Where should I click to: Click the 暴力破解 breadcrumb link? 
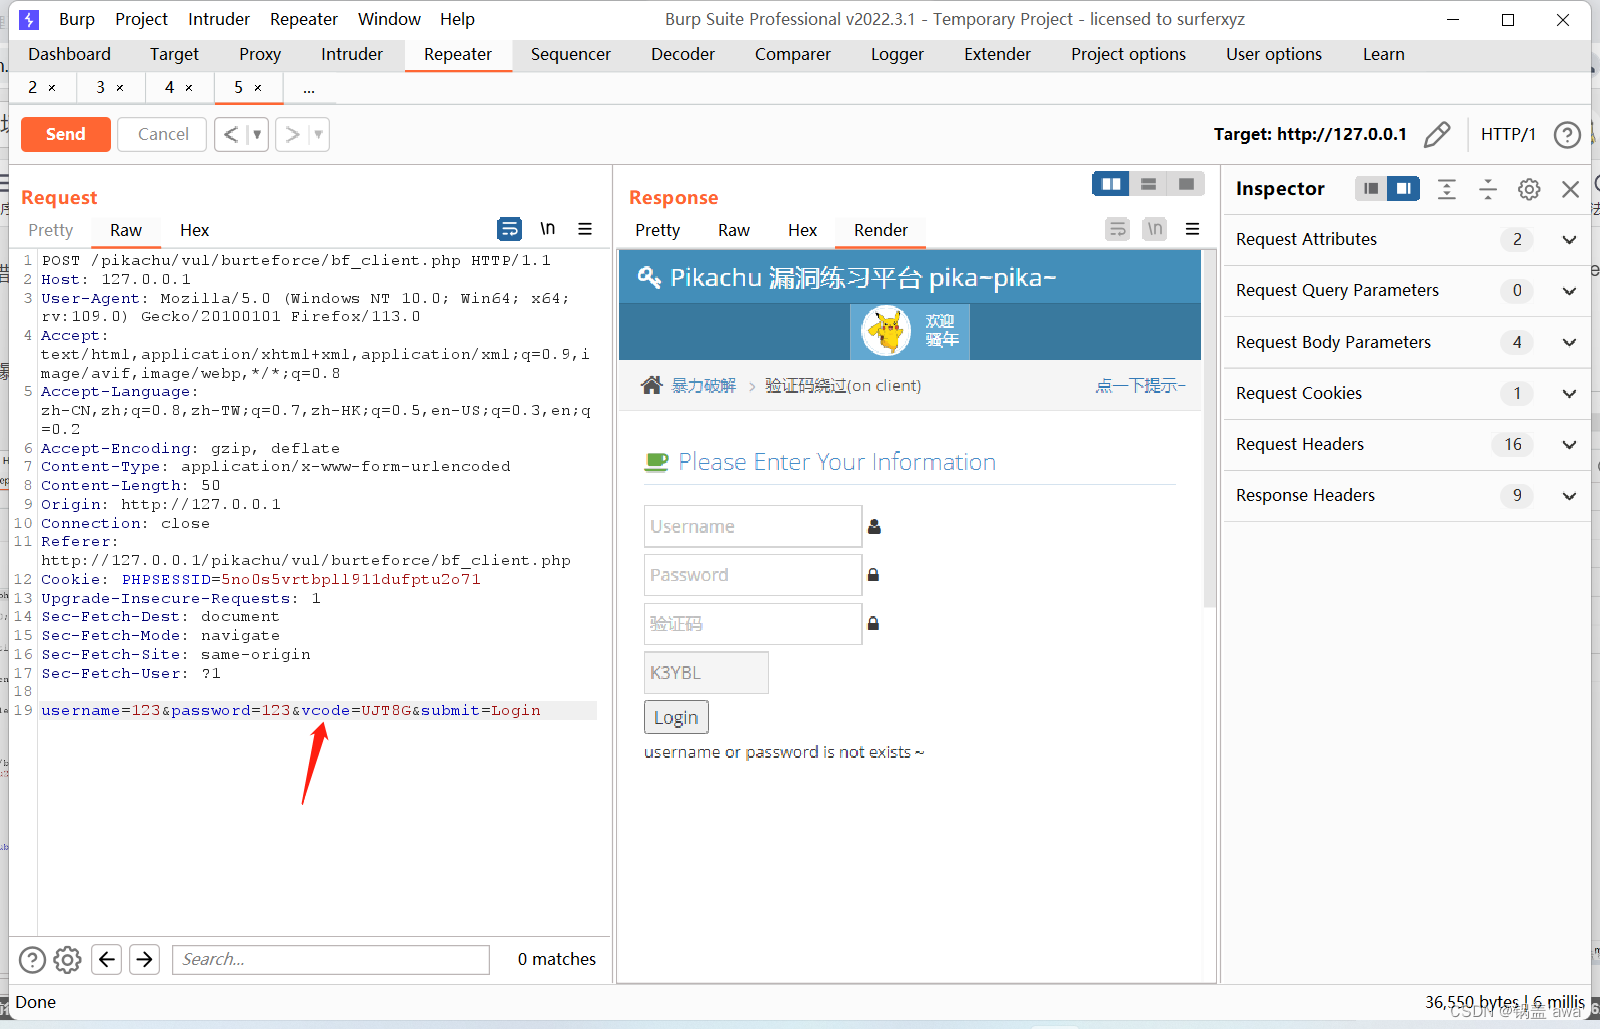tap(703, 386)
